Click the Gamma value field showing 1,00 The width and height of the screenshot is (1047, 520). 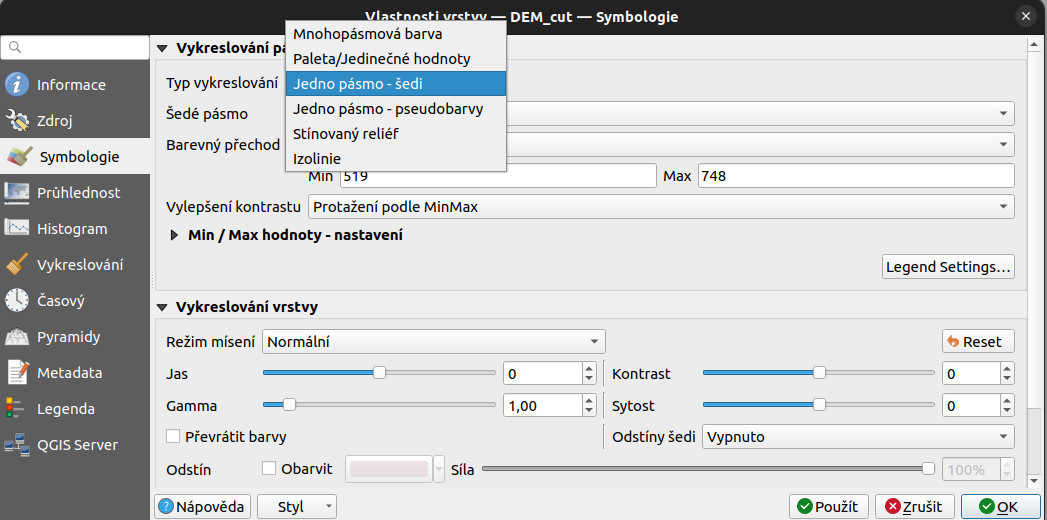[x=542, y=405]
